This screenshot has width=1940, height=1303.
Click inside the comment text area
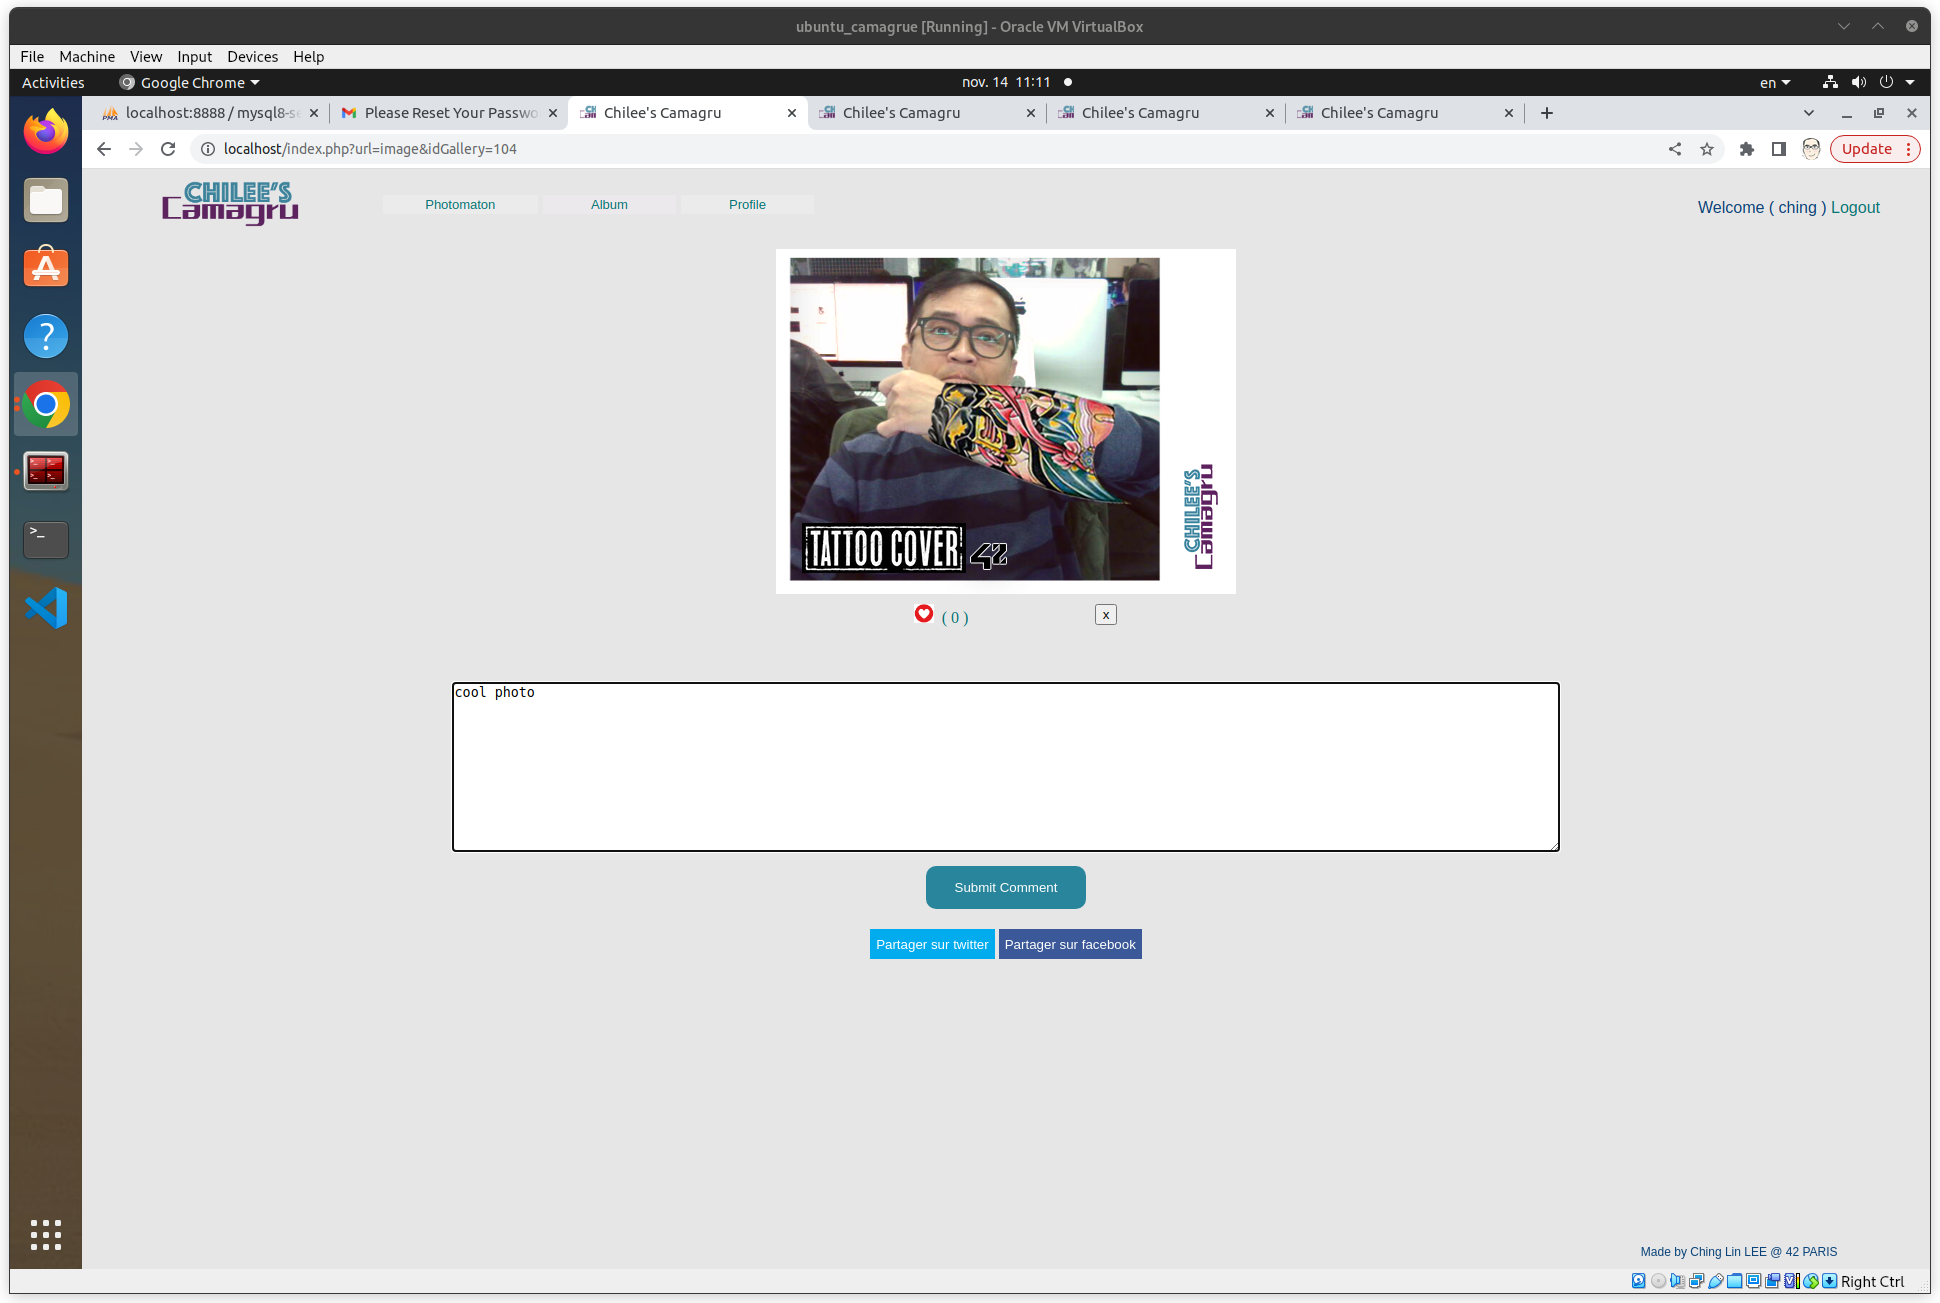(x=1005, y=767)
